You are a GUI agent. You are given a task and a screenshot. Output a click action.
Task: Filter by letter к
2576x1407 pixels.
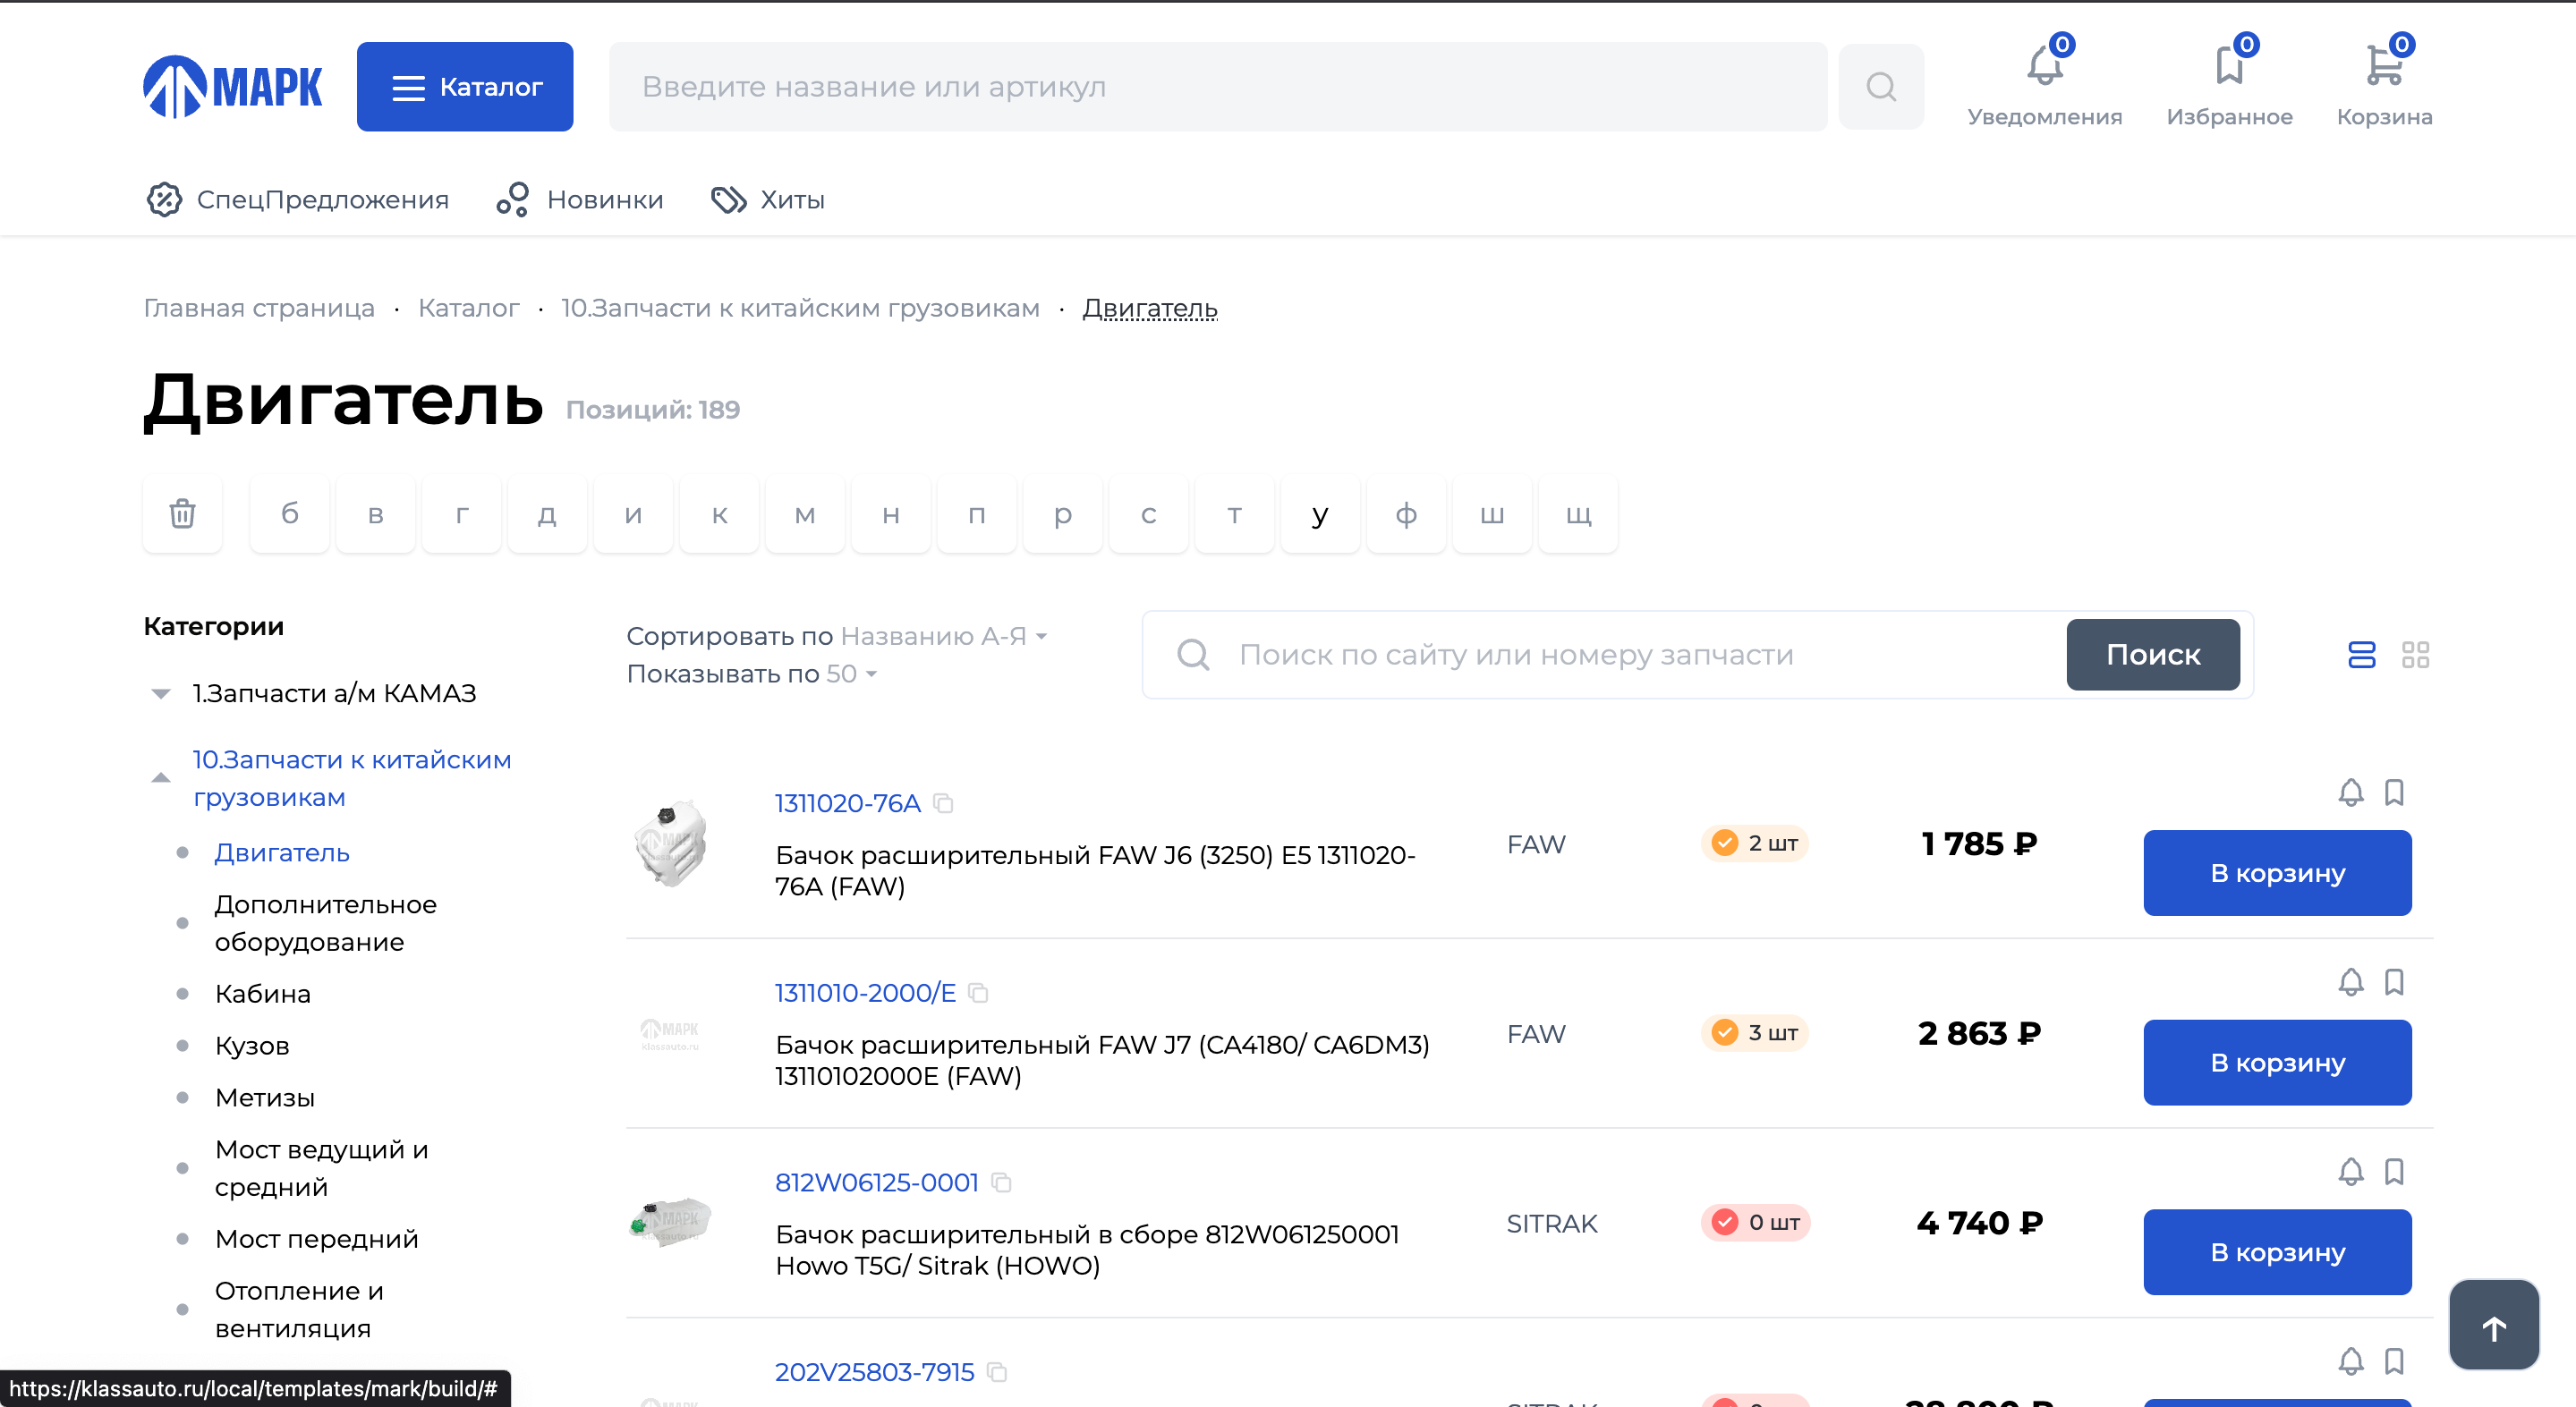click(719, 514)
